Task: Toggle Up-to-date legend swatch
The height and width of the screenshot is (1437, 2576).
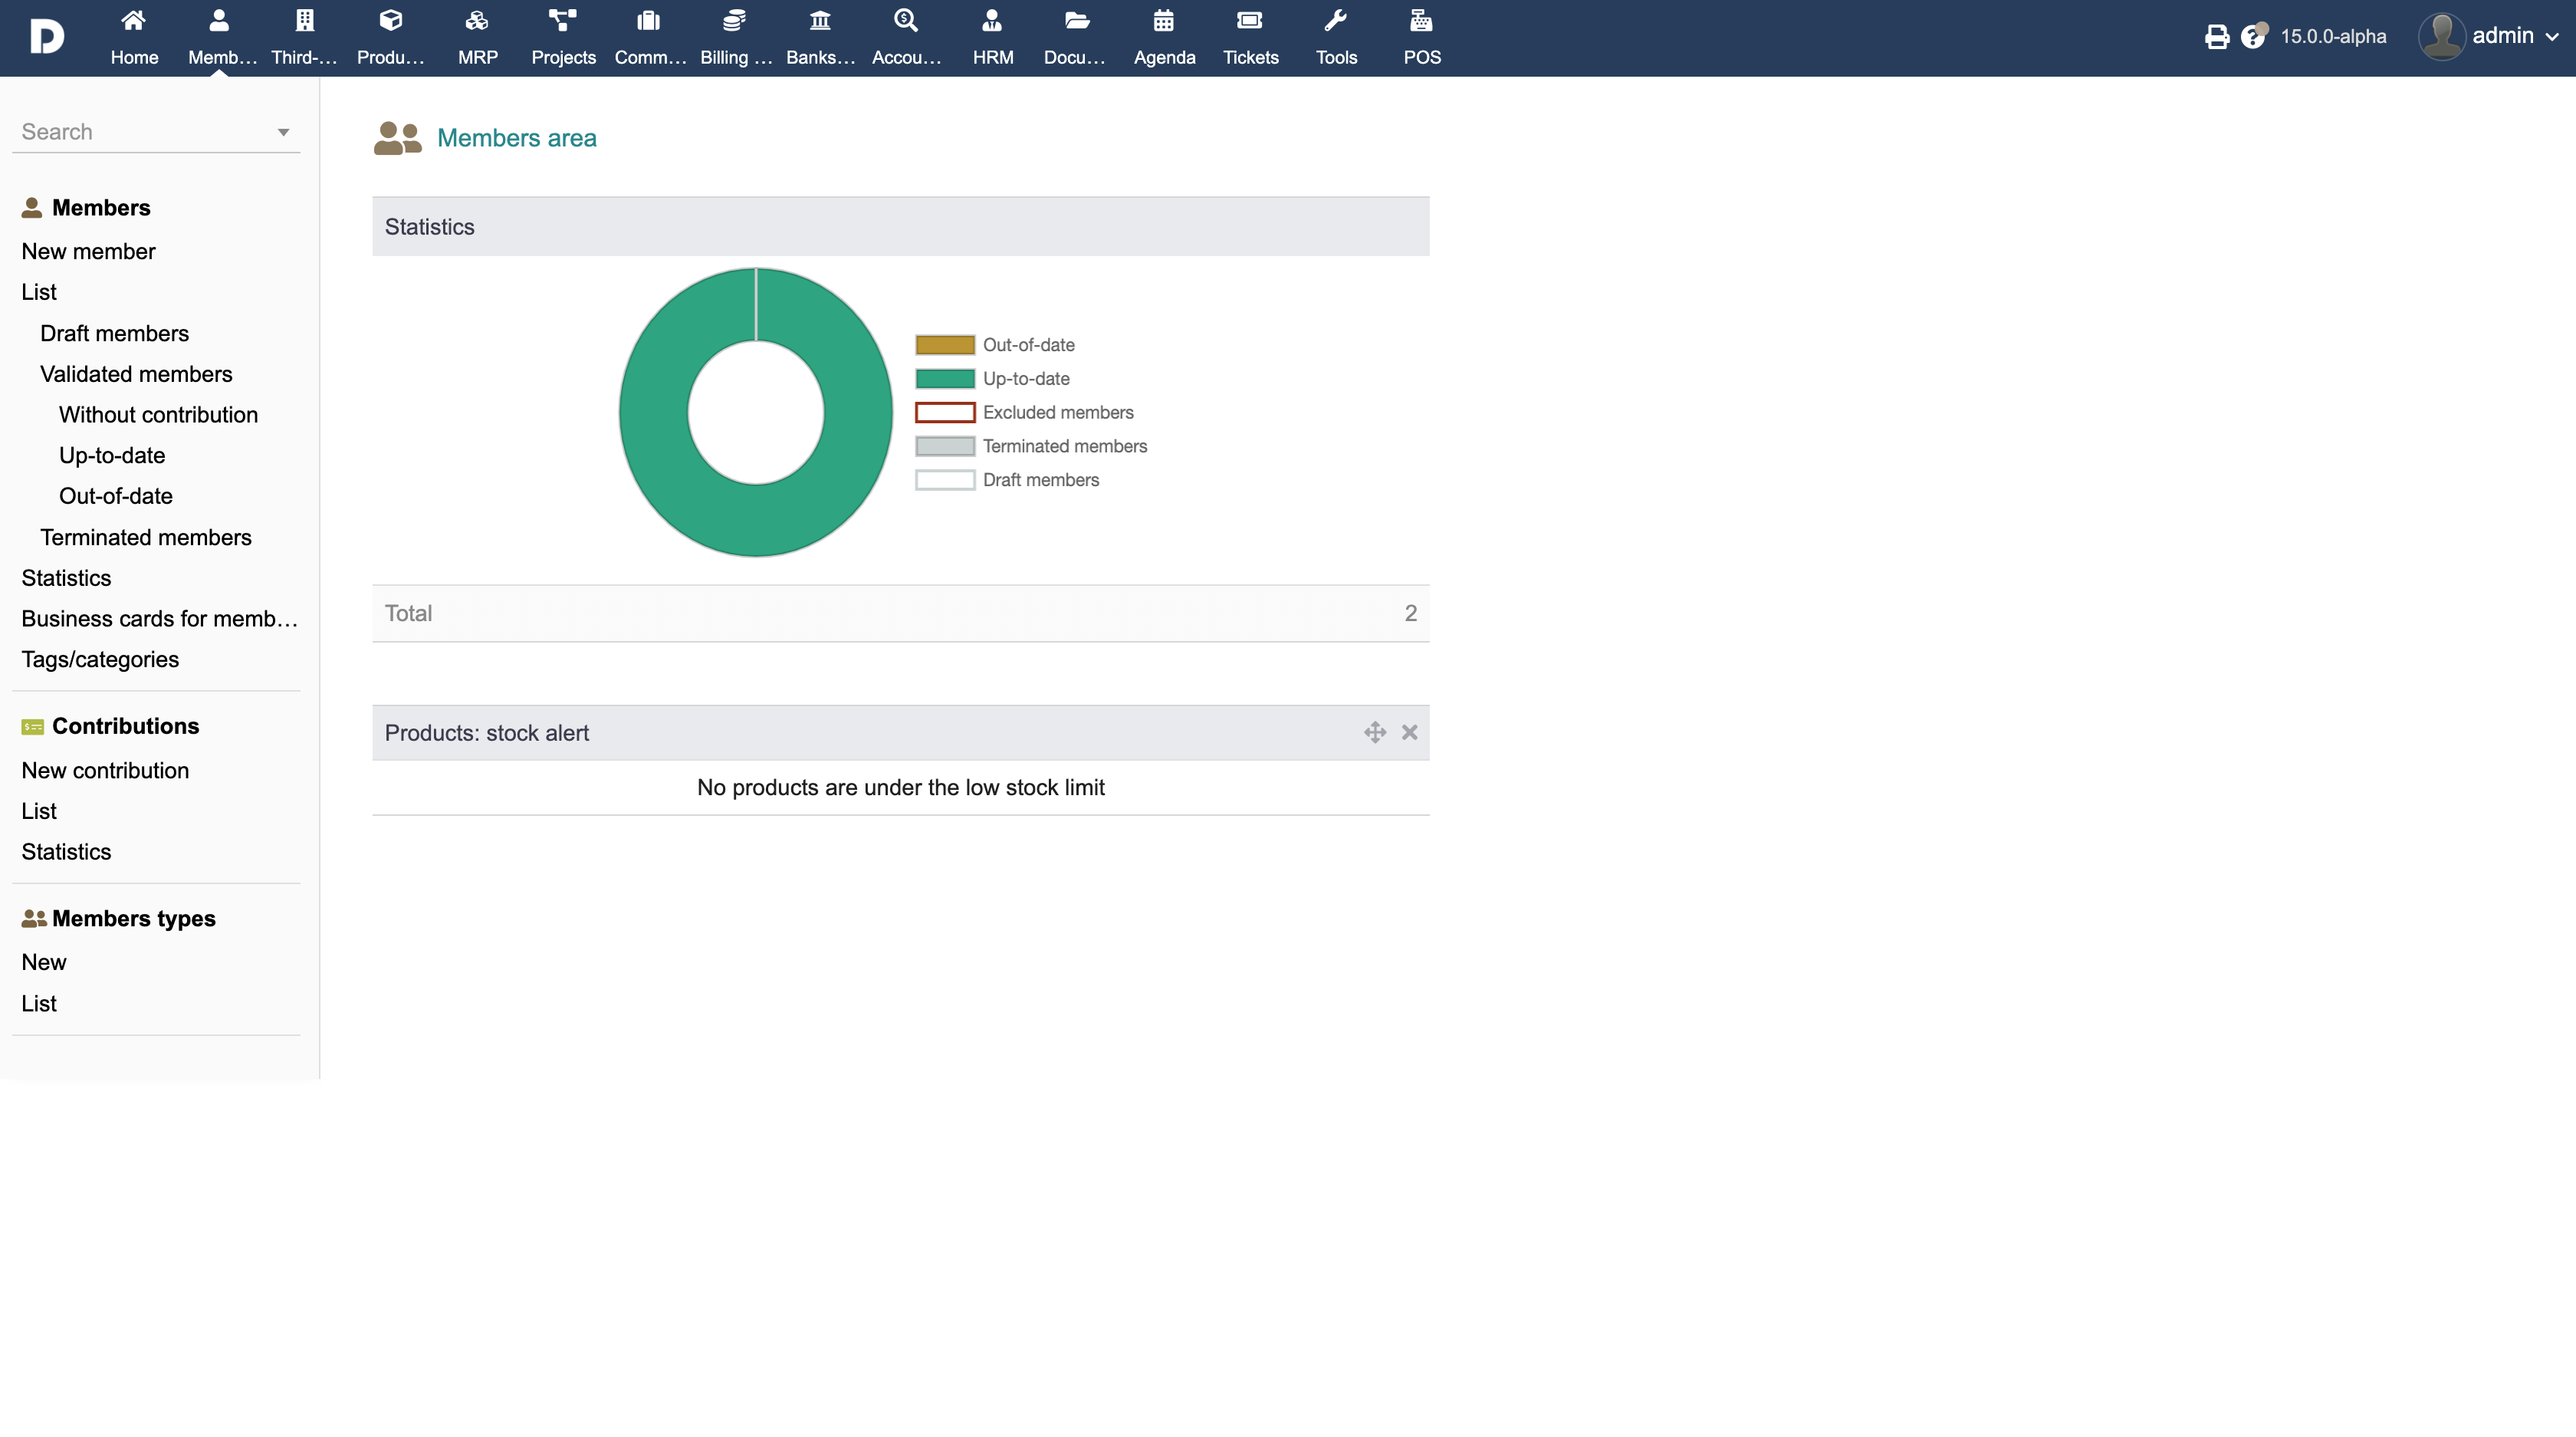Action: click(944, 379)
